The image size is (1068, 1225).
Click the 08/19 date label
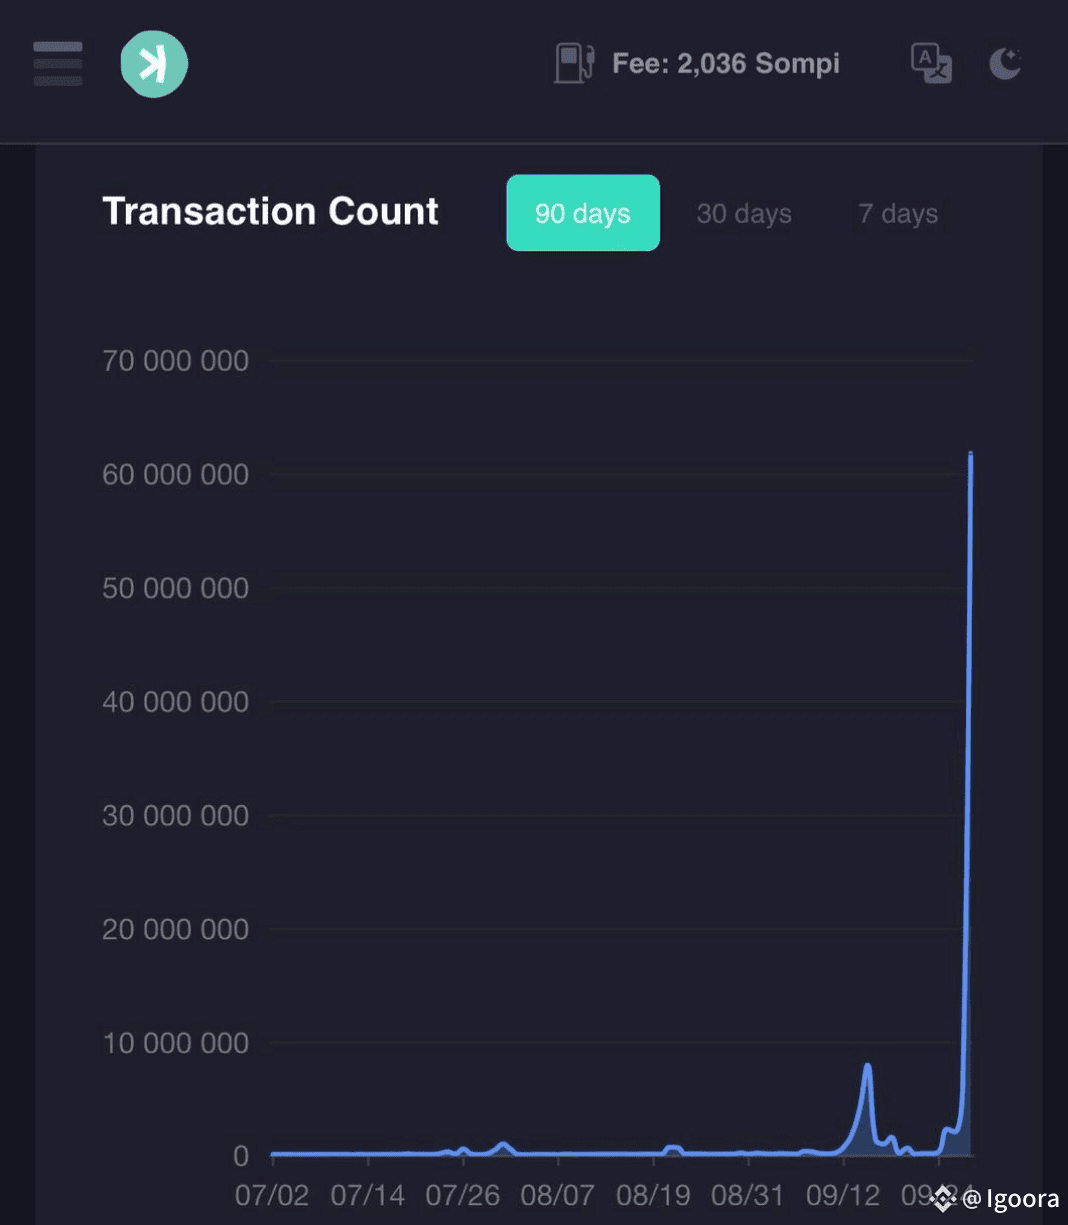[x=654, y=1195]
